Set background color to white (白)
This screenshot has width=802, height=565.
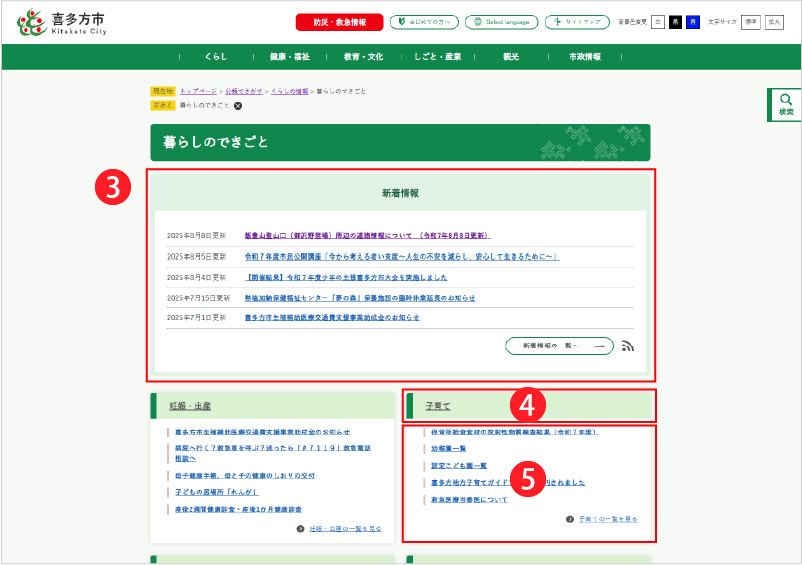658,22
